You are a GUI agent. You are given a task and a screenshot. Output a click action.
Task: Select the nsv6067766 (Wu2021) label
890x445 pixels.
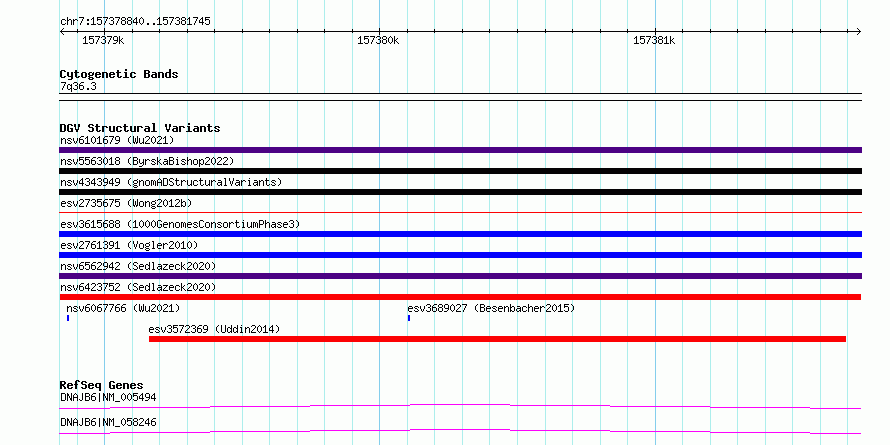(123, 308)
